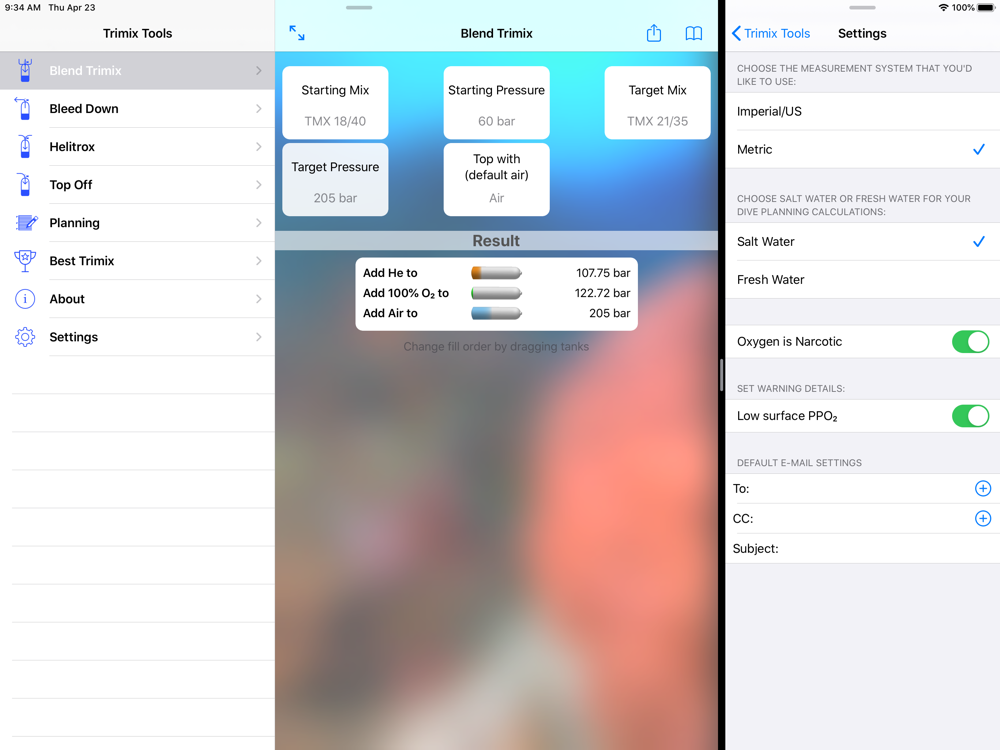This screenshot has height=750, width=1000.
Task: Click the Bleed Down tank icon
Action: tap(24, 108)
